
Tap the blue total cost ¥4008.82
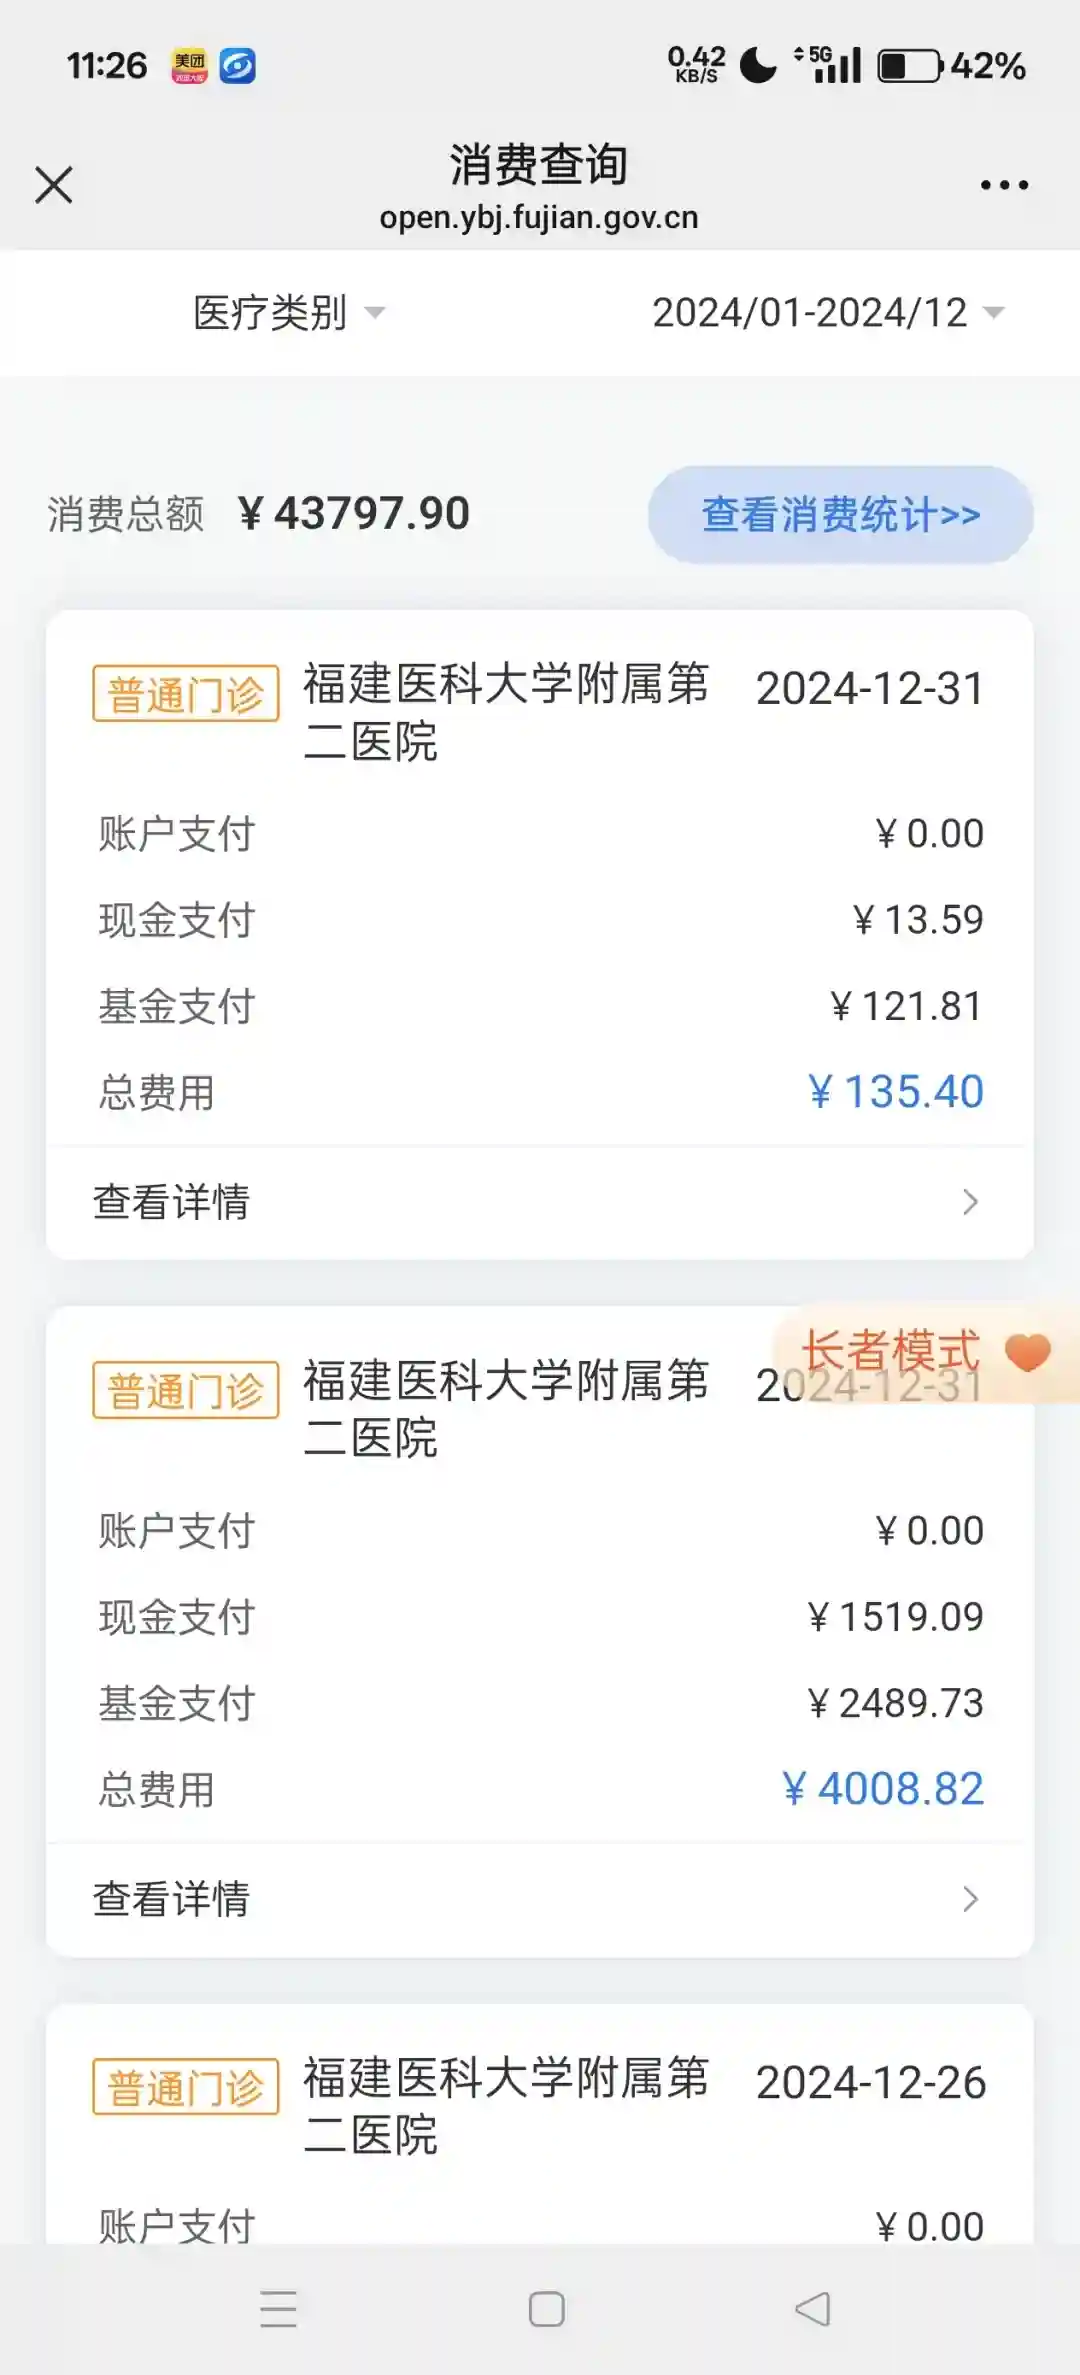point(883,1788)
